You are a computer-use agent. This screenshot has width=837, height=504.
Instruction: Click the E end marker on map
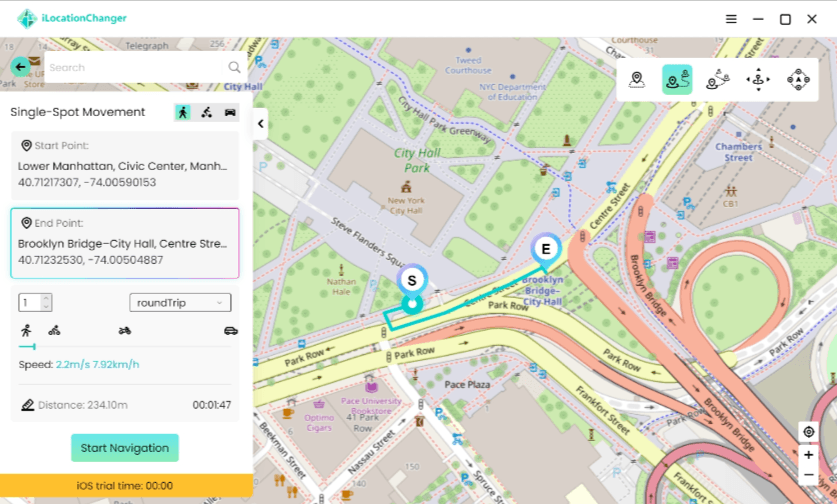pos(546,250)
